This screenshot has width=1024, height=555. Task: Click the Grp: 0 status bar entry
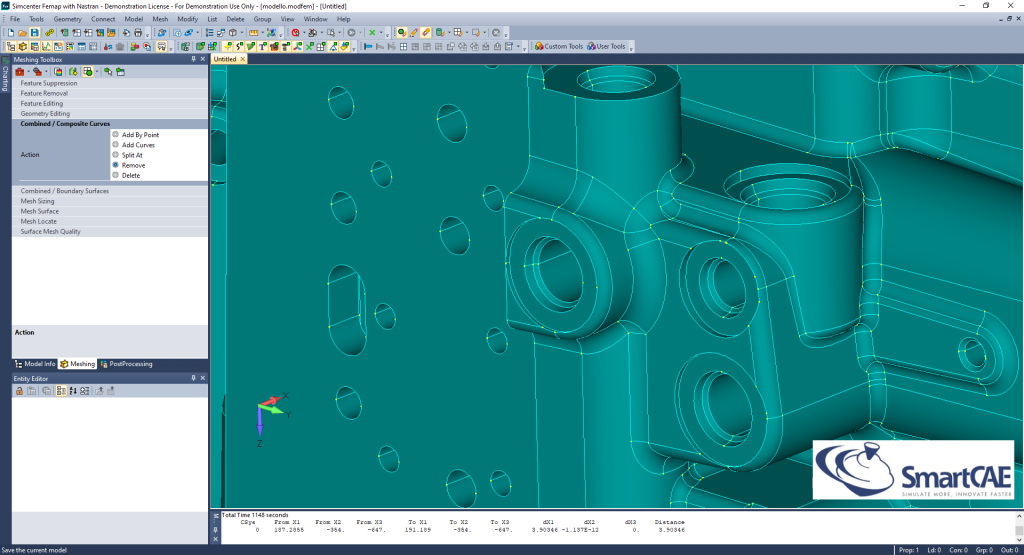click(x=983, y=550)
